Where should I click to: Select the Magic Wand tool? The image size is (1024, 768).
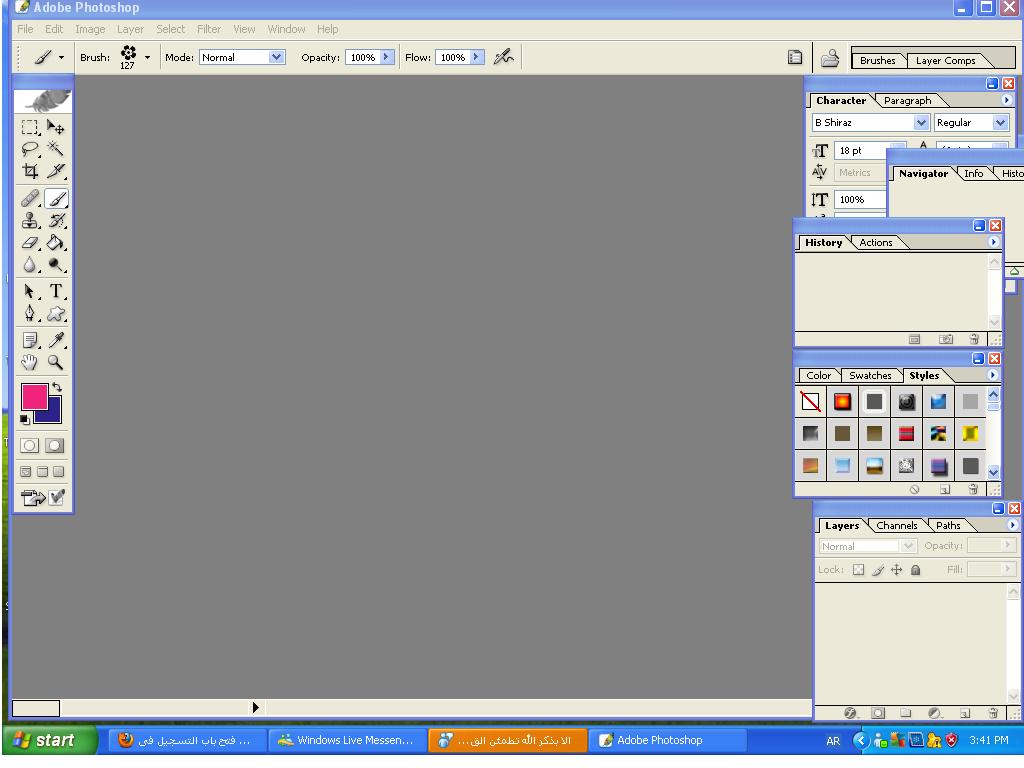pyautogui.click(x=56, y=150)
